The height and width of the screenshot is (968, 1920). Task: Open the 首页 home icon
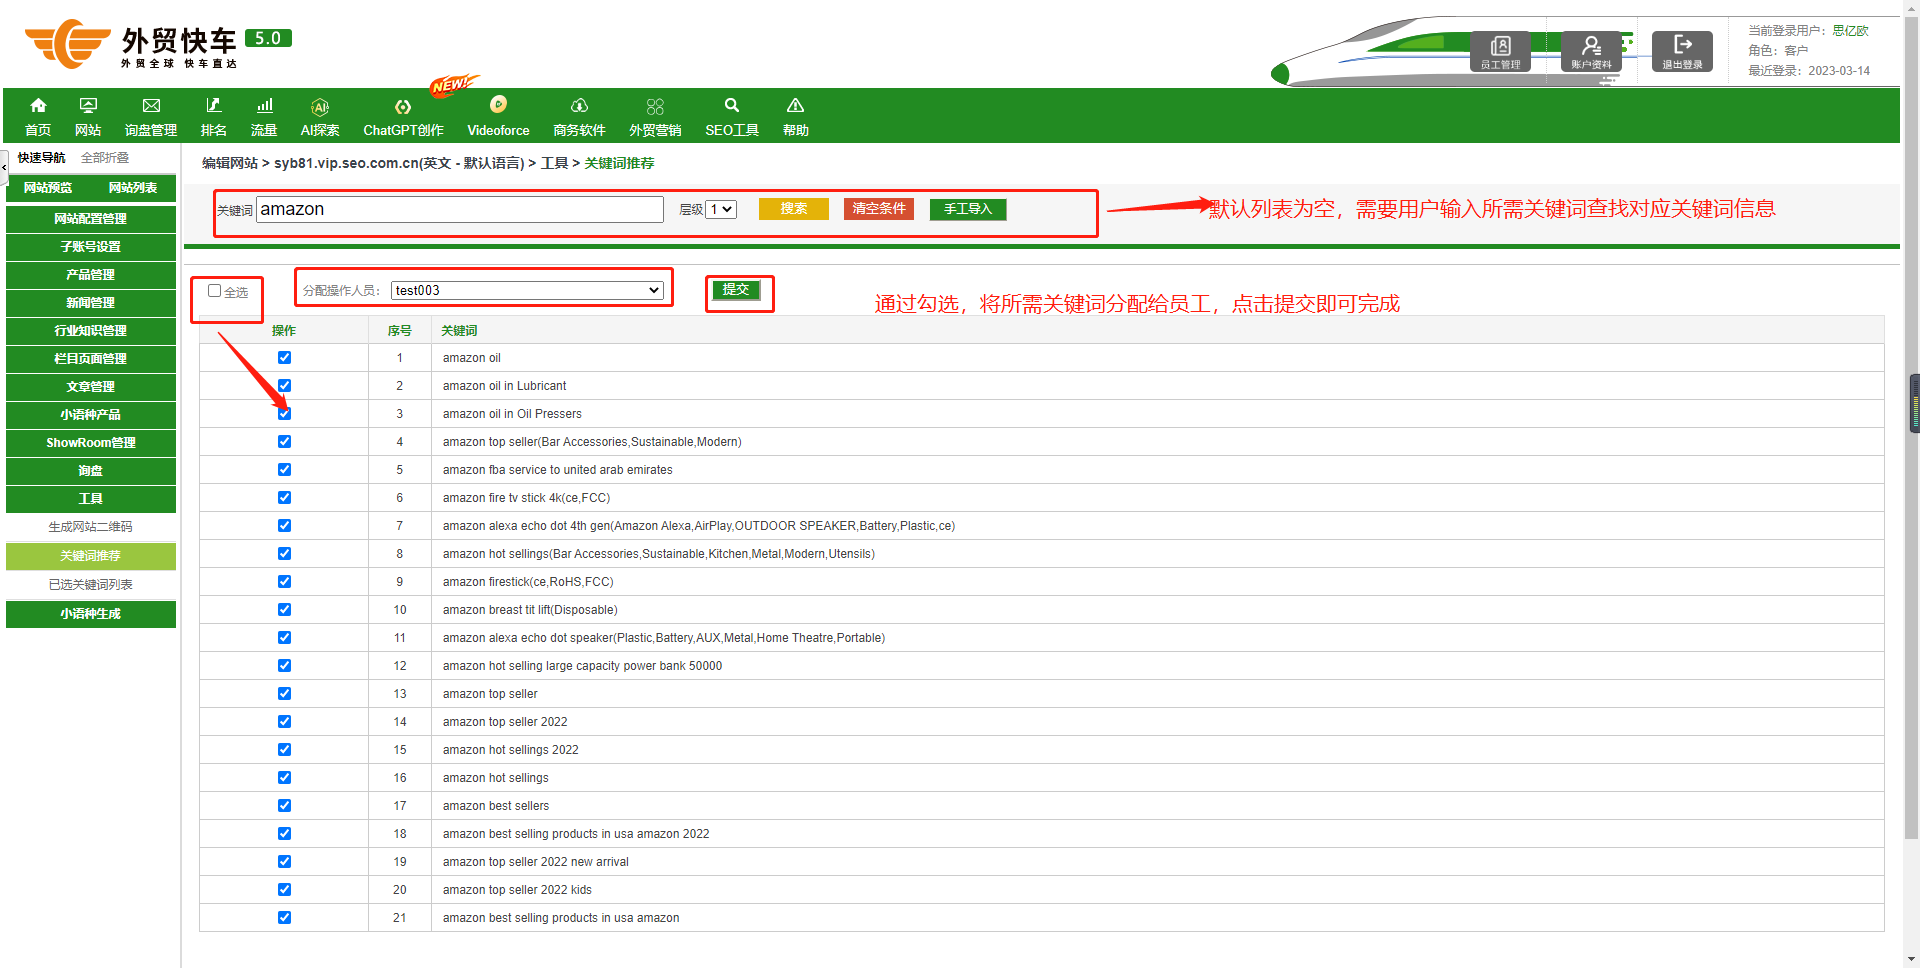[x=38, y=106]
